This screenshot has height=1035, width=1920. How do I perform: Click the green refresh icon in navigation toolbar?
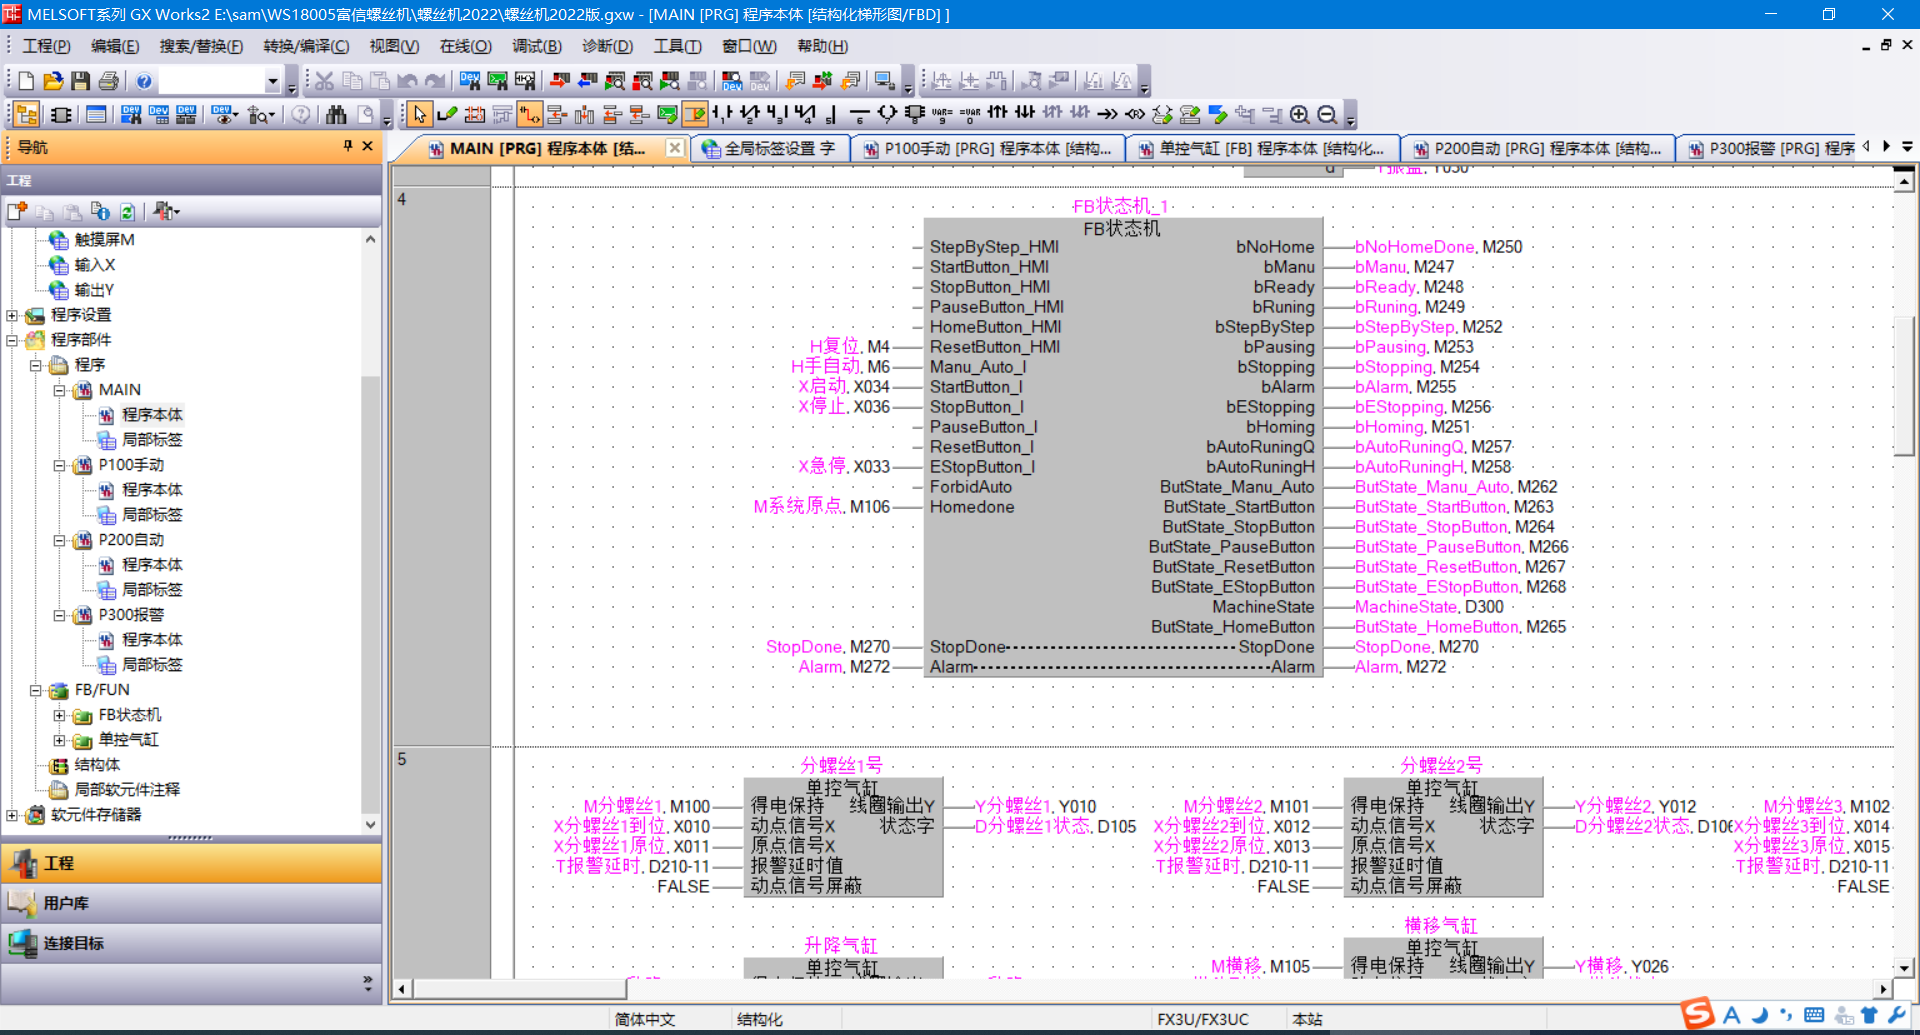coord(127,211)
